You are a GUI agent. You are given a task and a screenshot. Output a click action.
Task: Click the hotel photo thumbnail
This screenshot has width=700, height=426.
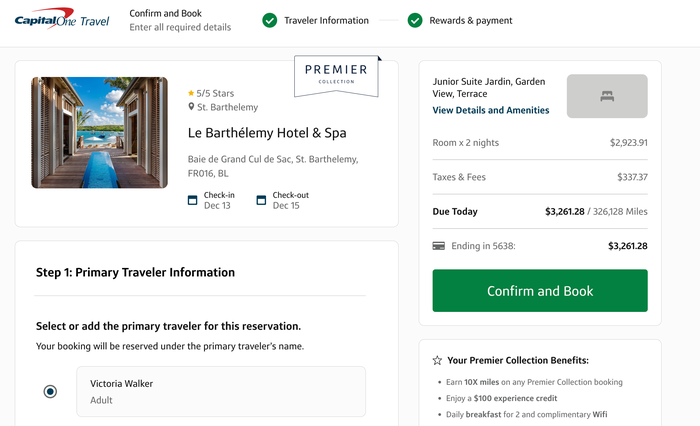[x=100, y=133]
